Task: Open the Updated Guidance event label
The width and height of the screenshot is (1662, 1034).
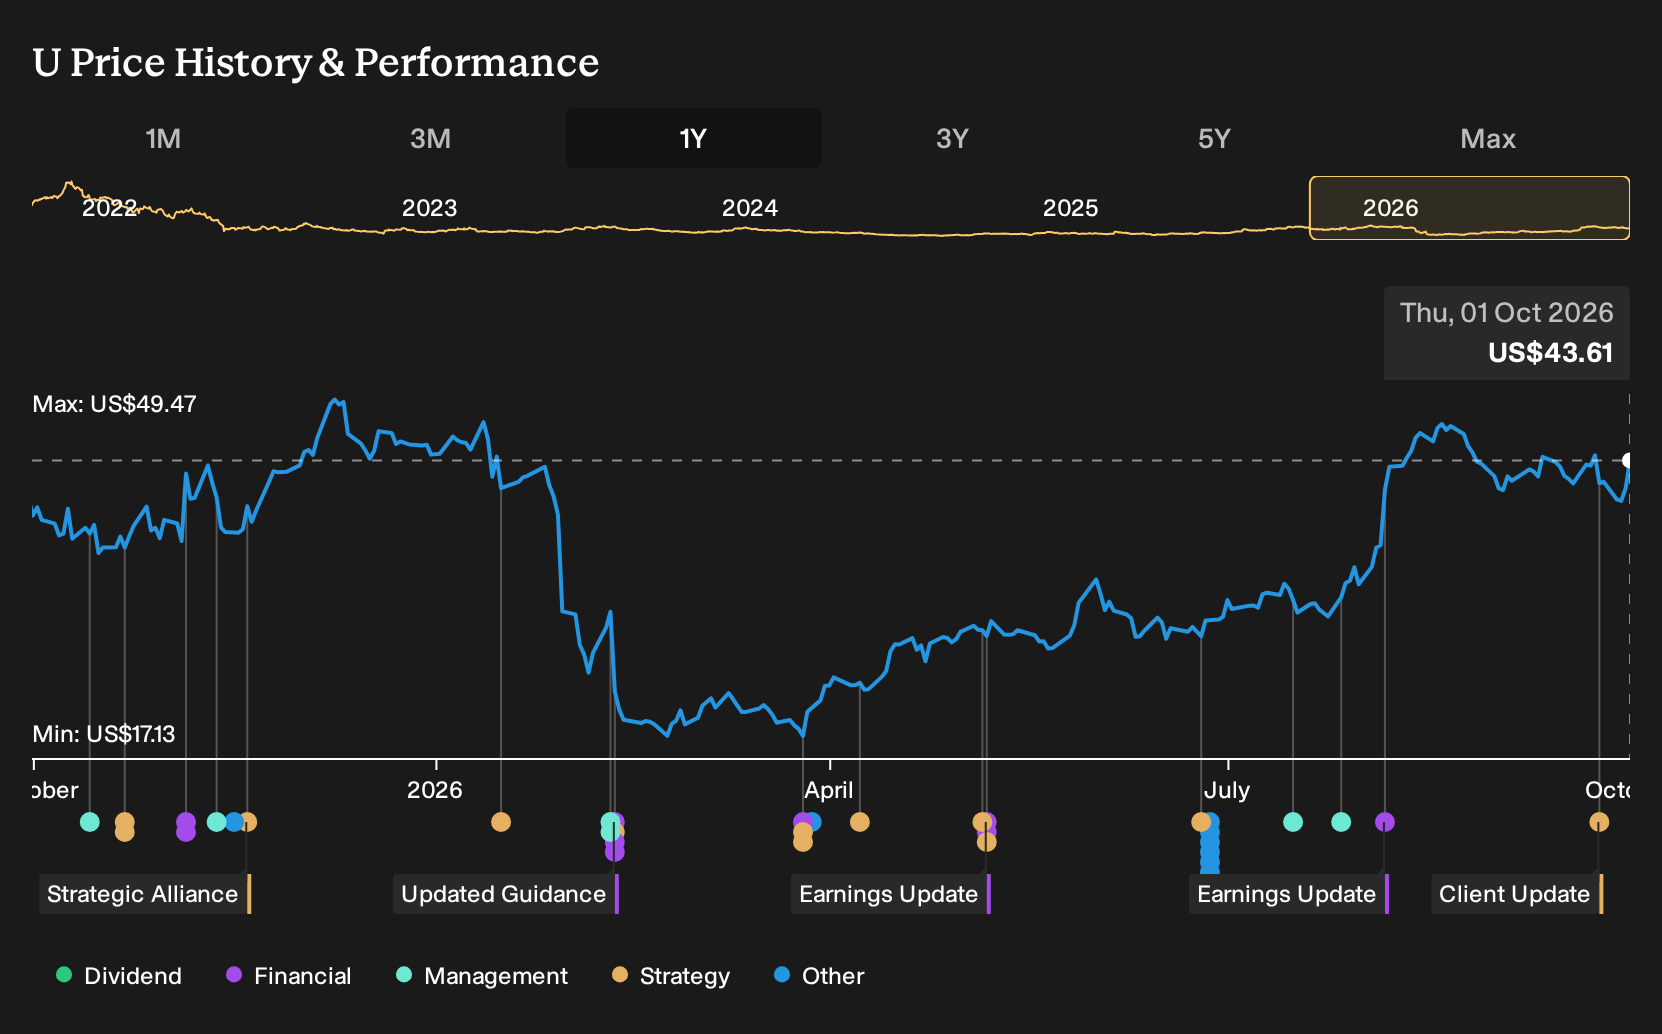Action: pos(506,894)
